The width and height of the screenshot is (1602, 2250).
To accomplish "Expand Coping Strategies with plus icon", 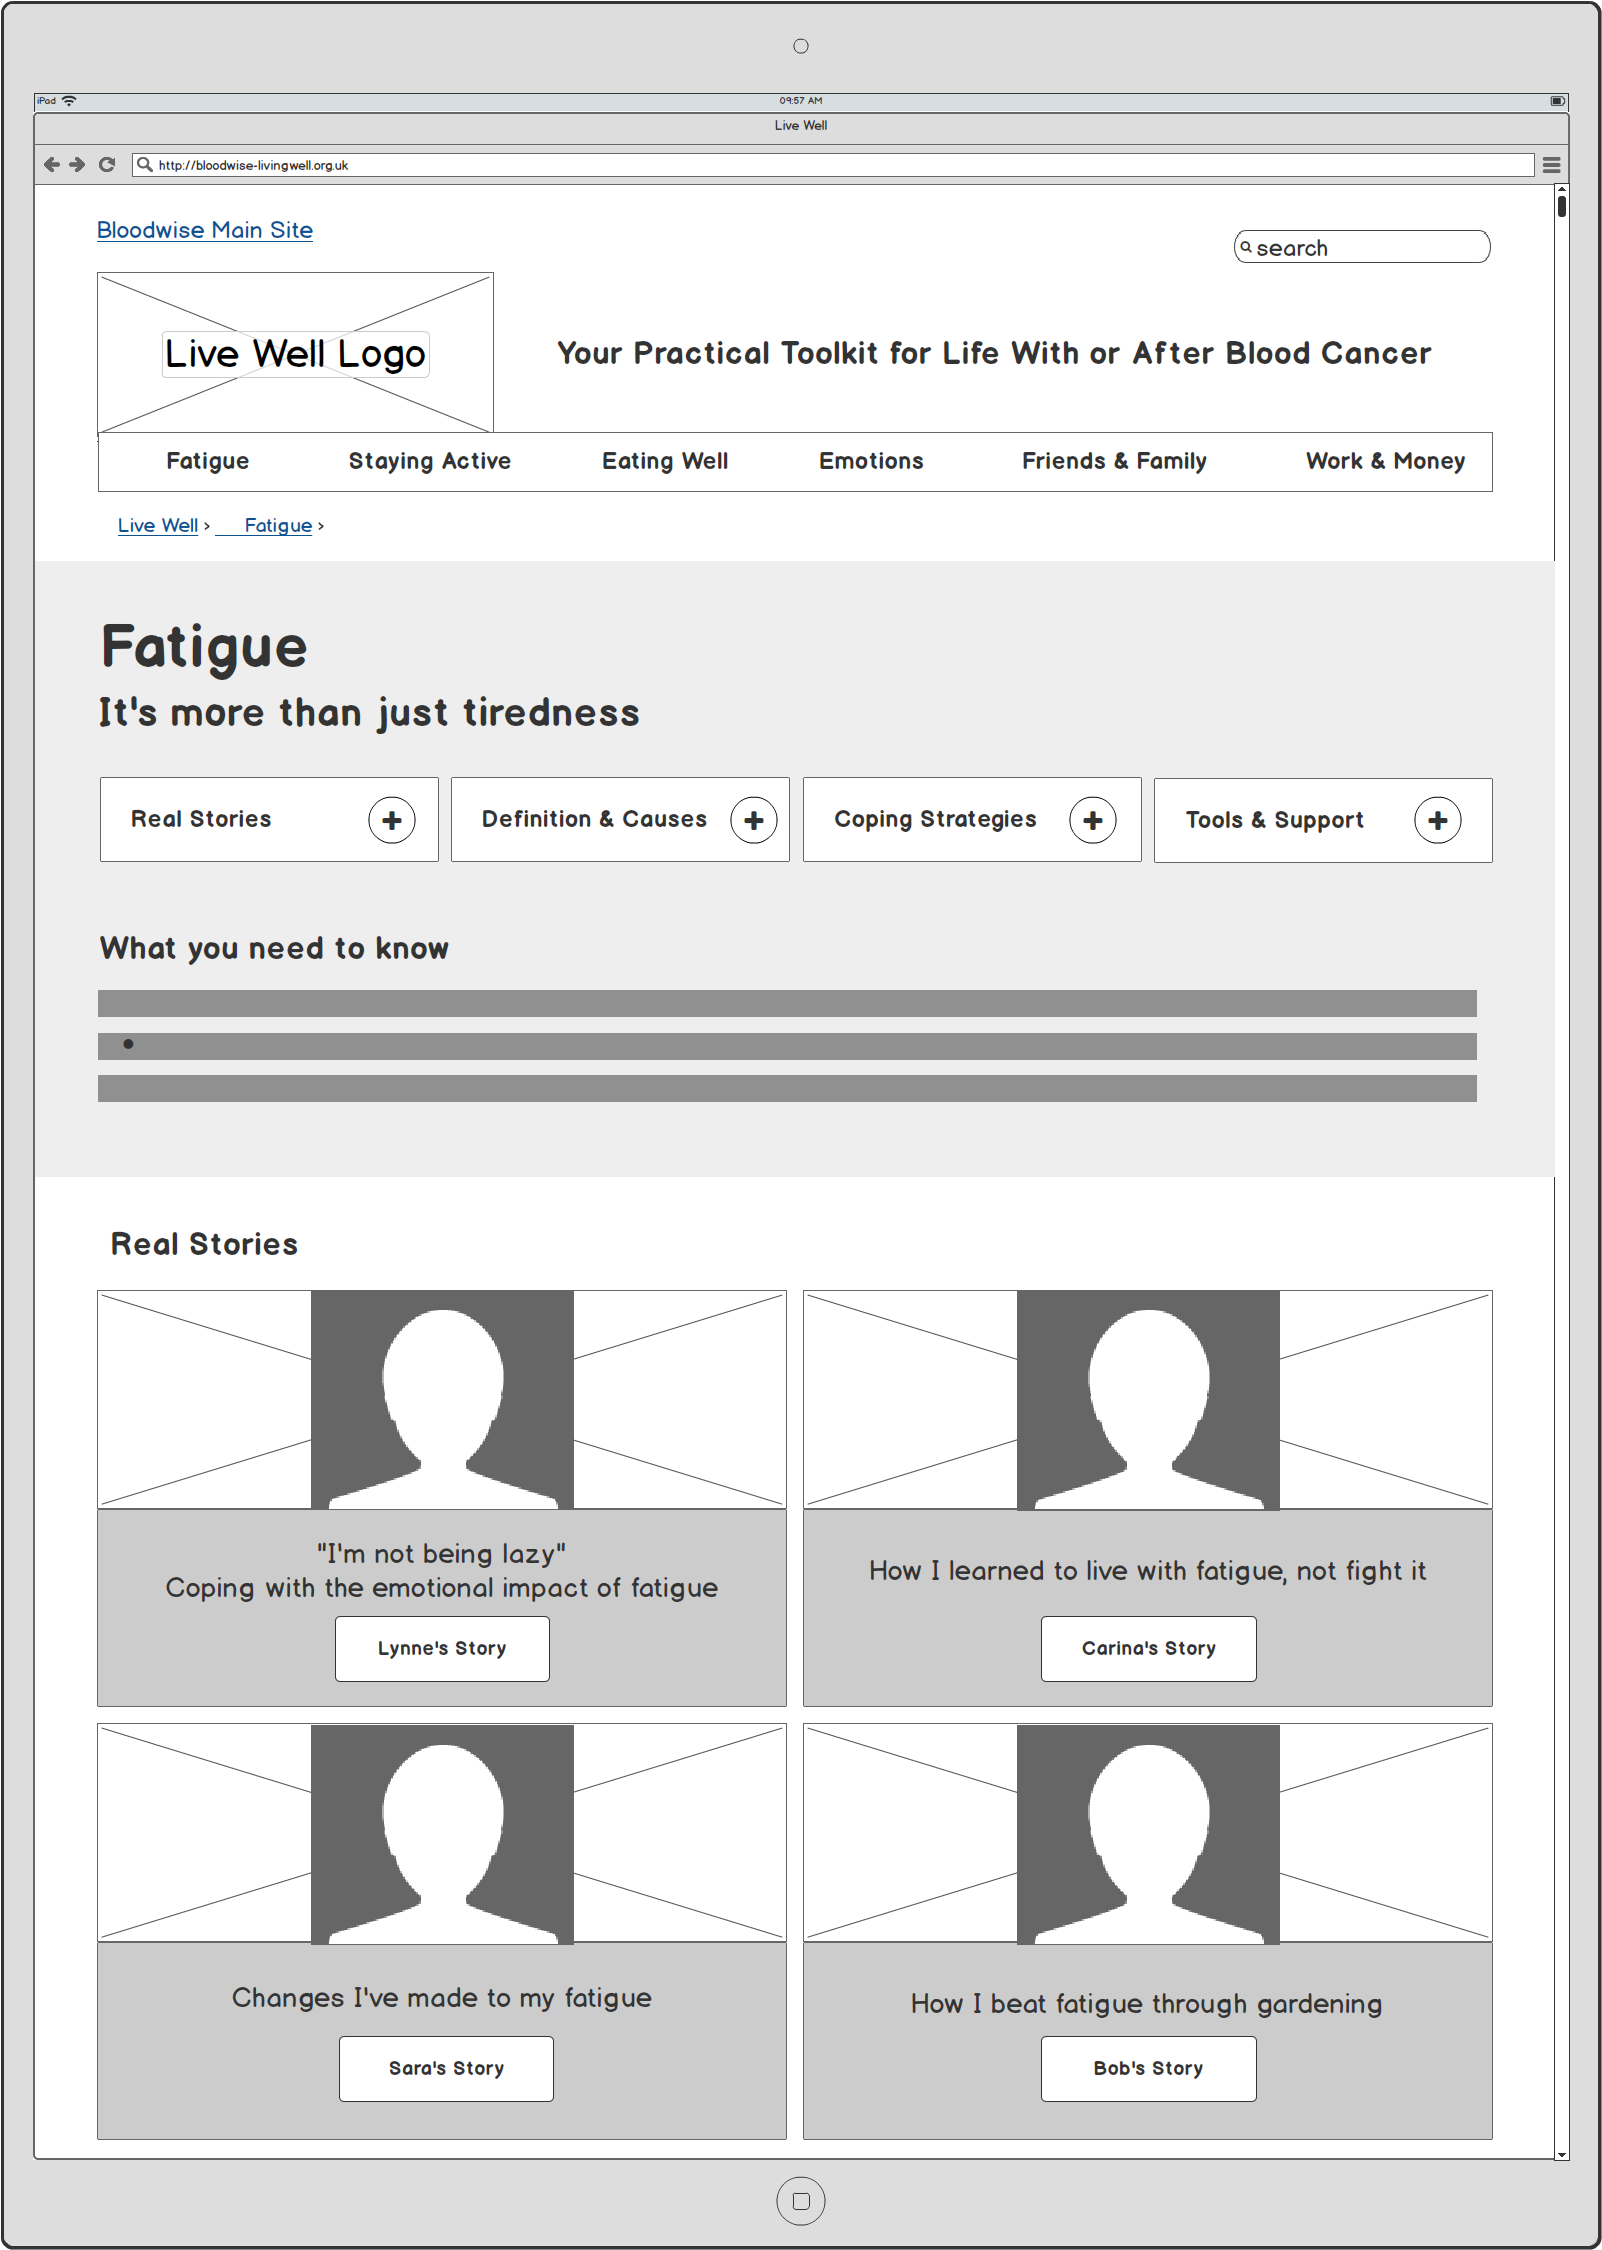I will pyautogui.click(x=1093, y=820).
